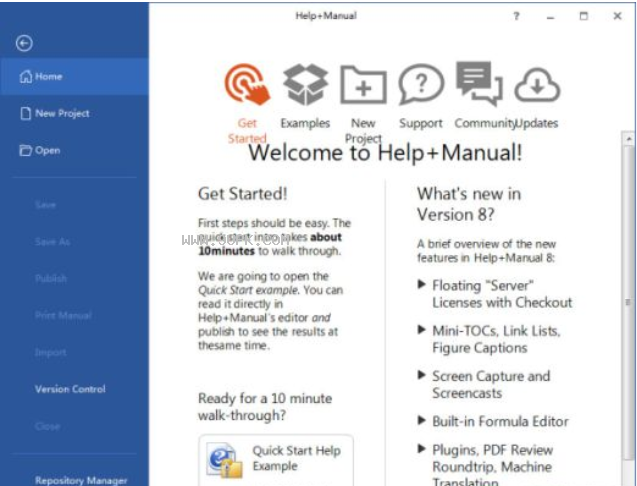Open the Get Started target icon

(247, 85)
